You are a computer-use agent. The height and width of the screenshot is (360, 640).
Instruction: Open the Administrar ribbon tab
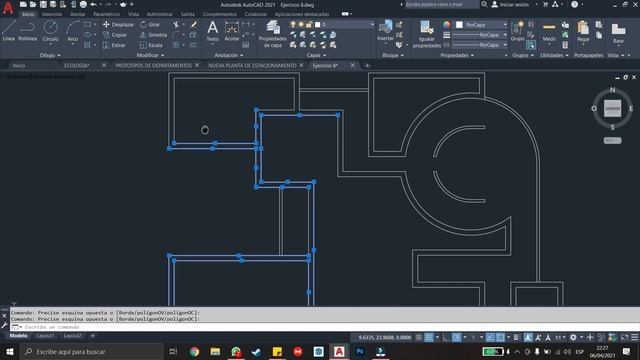(x=160, y=14)
